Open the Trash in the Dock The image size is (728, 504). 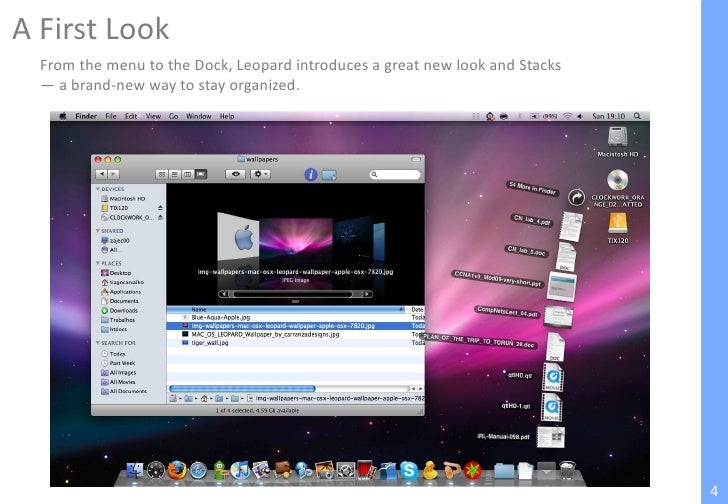click(567, 470)
